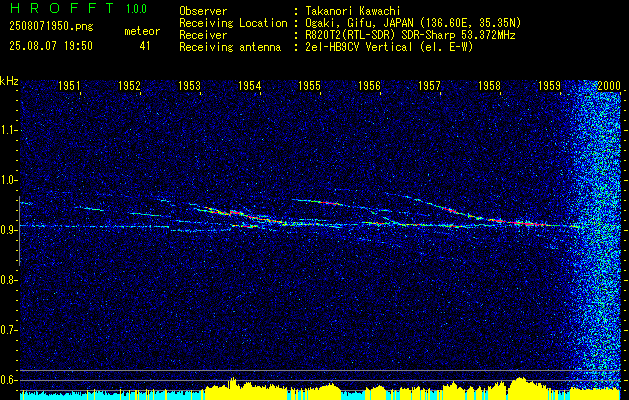Image resolution: width=629 pixels, height=400 pixels.
Task: Click the 1958 time axis marker
Action: coord(489,85)
